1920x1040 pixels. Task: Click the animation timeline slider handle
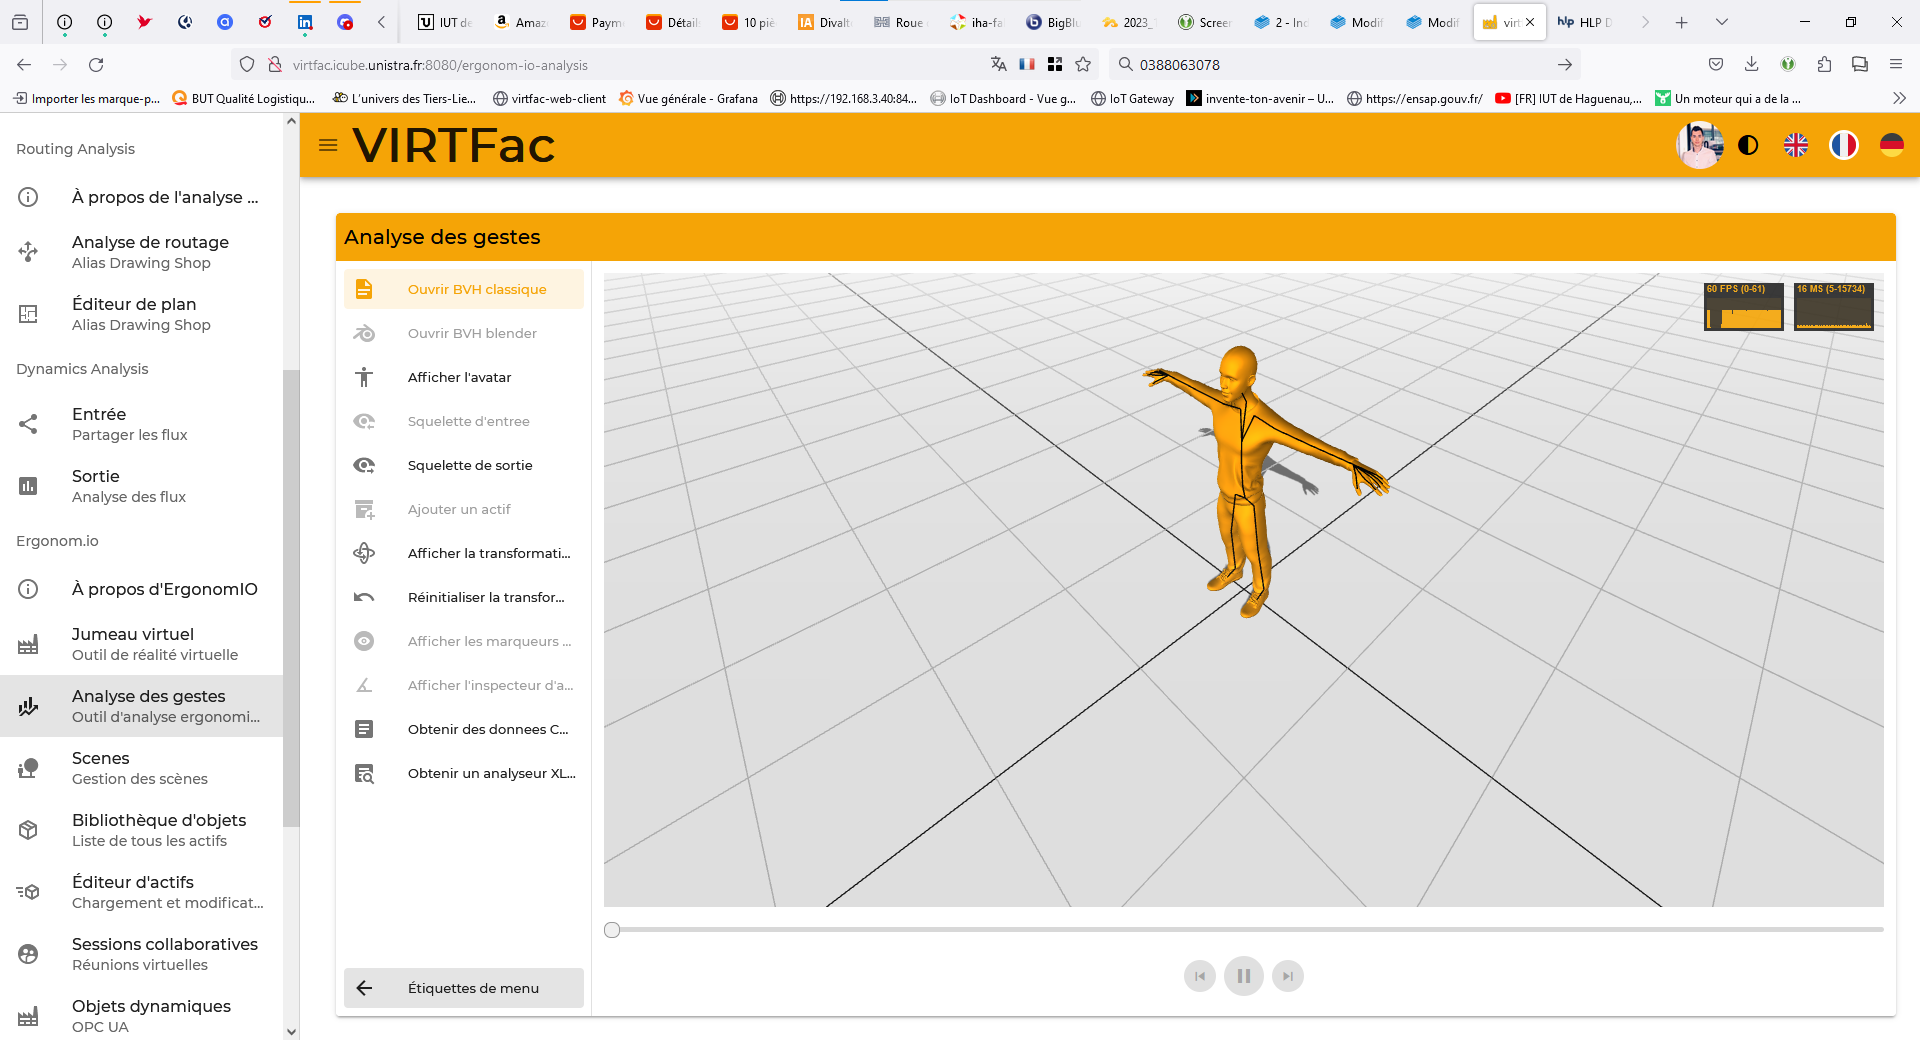point(612,930)
